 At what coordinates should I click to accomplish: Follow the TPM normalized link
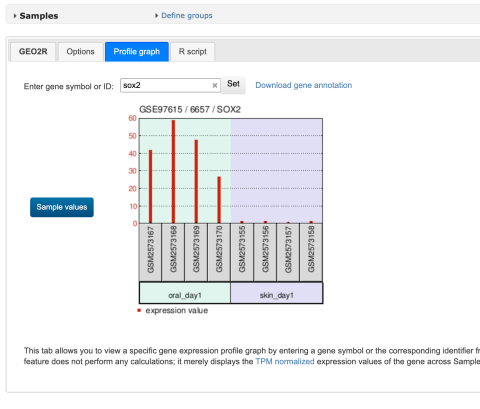point(285,362)
